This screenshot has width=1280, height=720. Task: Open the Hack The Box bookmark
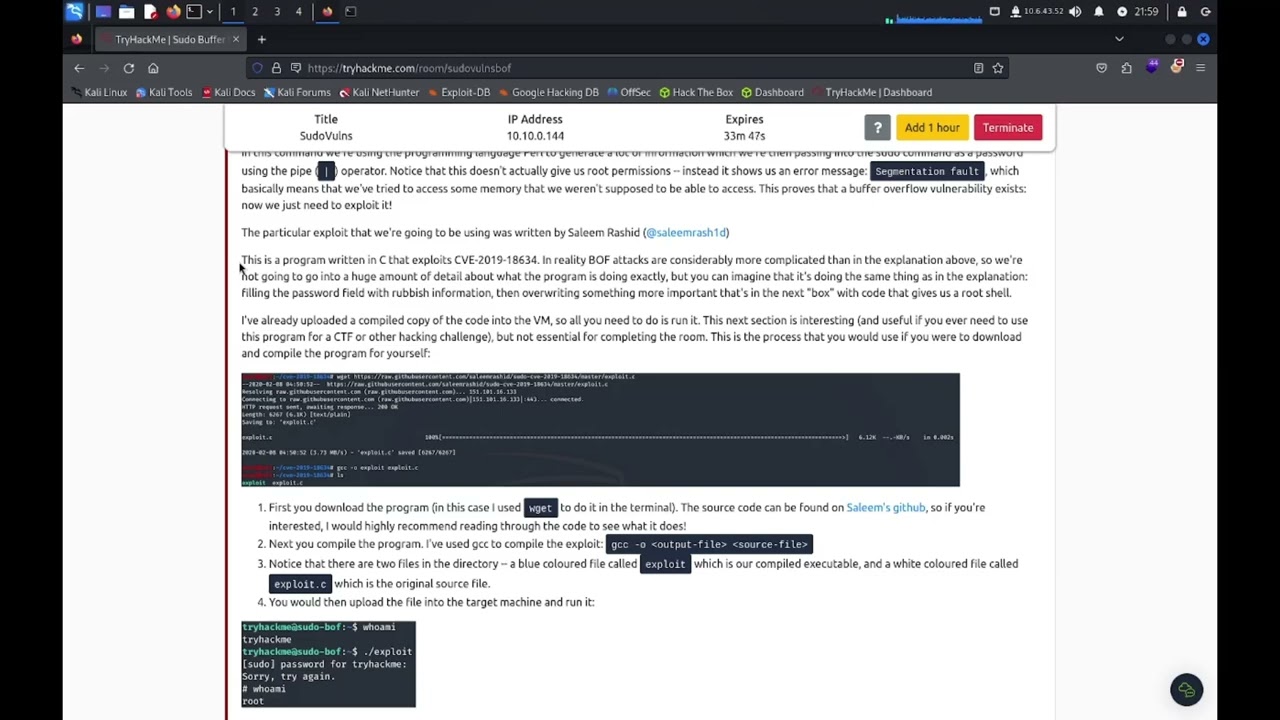click(x=696, y=92)
